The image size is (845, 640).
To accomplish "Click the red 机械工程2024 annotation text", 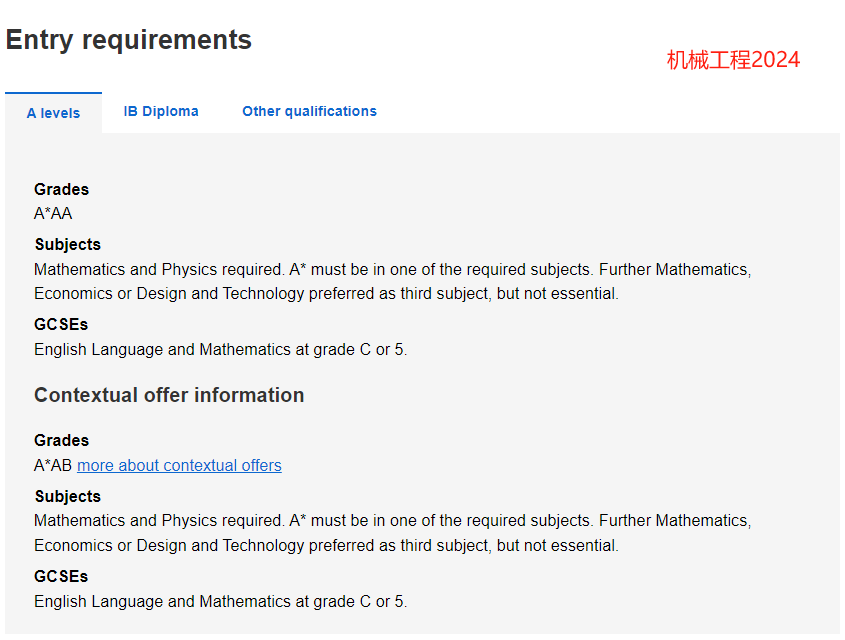I will tap(733, 60).
